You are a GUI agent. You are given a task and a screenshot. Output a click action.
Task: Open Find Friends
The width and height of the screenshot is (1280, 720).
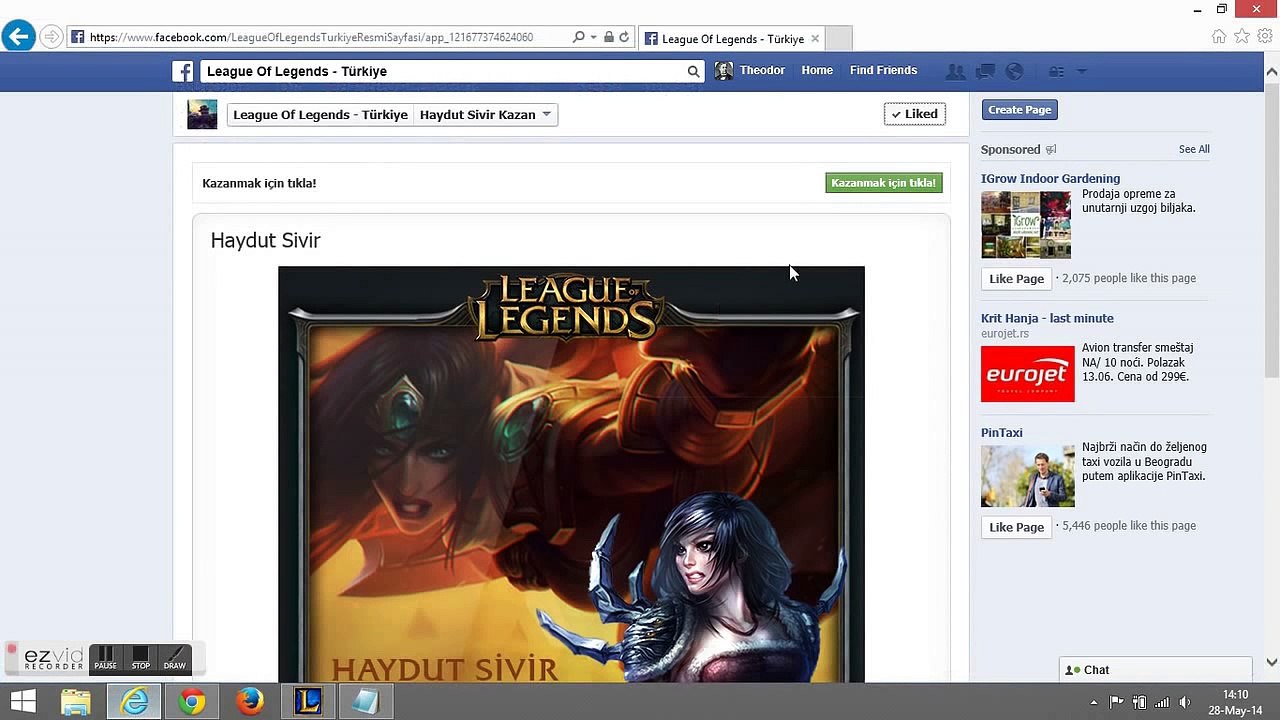click(883, 70)
